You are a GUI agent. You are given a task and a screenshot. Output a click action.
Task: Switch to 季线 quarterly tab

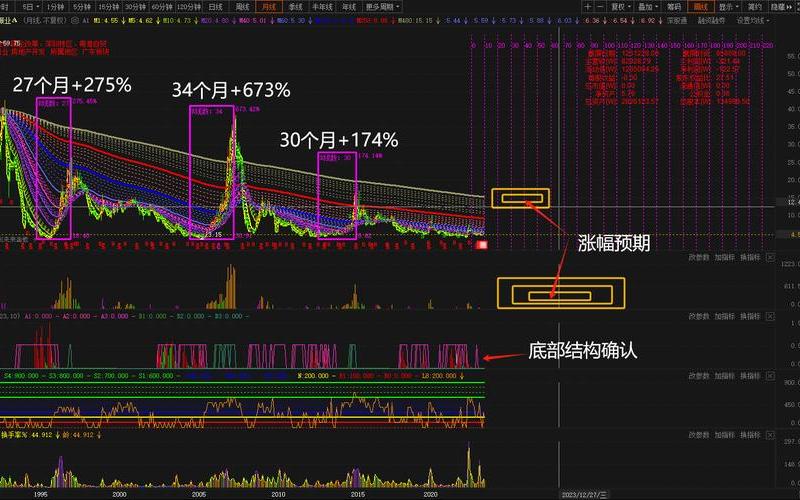pos(295,7)
